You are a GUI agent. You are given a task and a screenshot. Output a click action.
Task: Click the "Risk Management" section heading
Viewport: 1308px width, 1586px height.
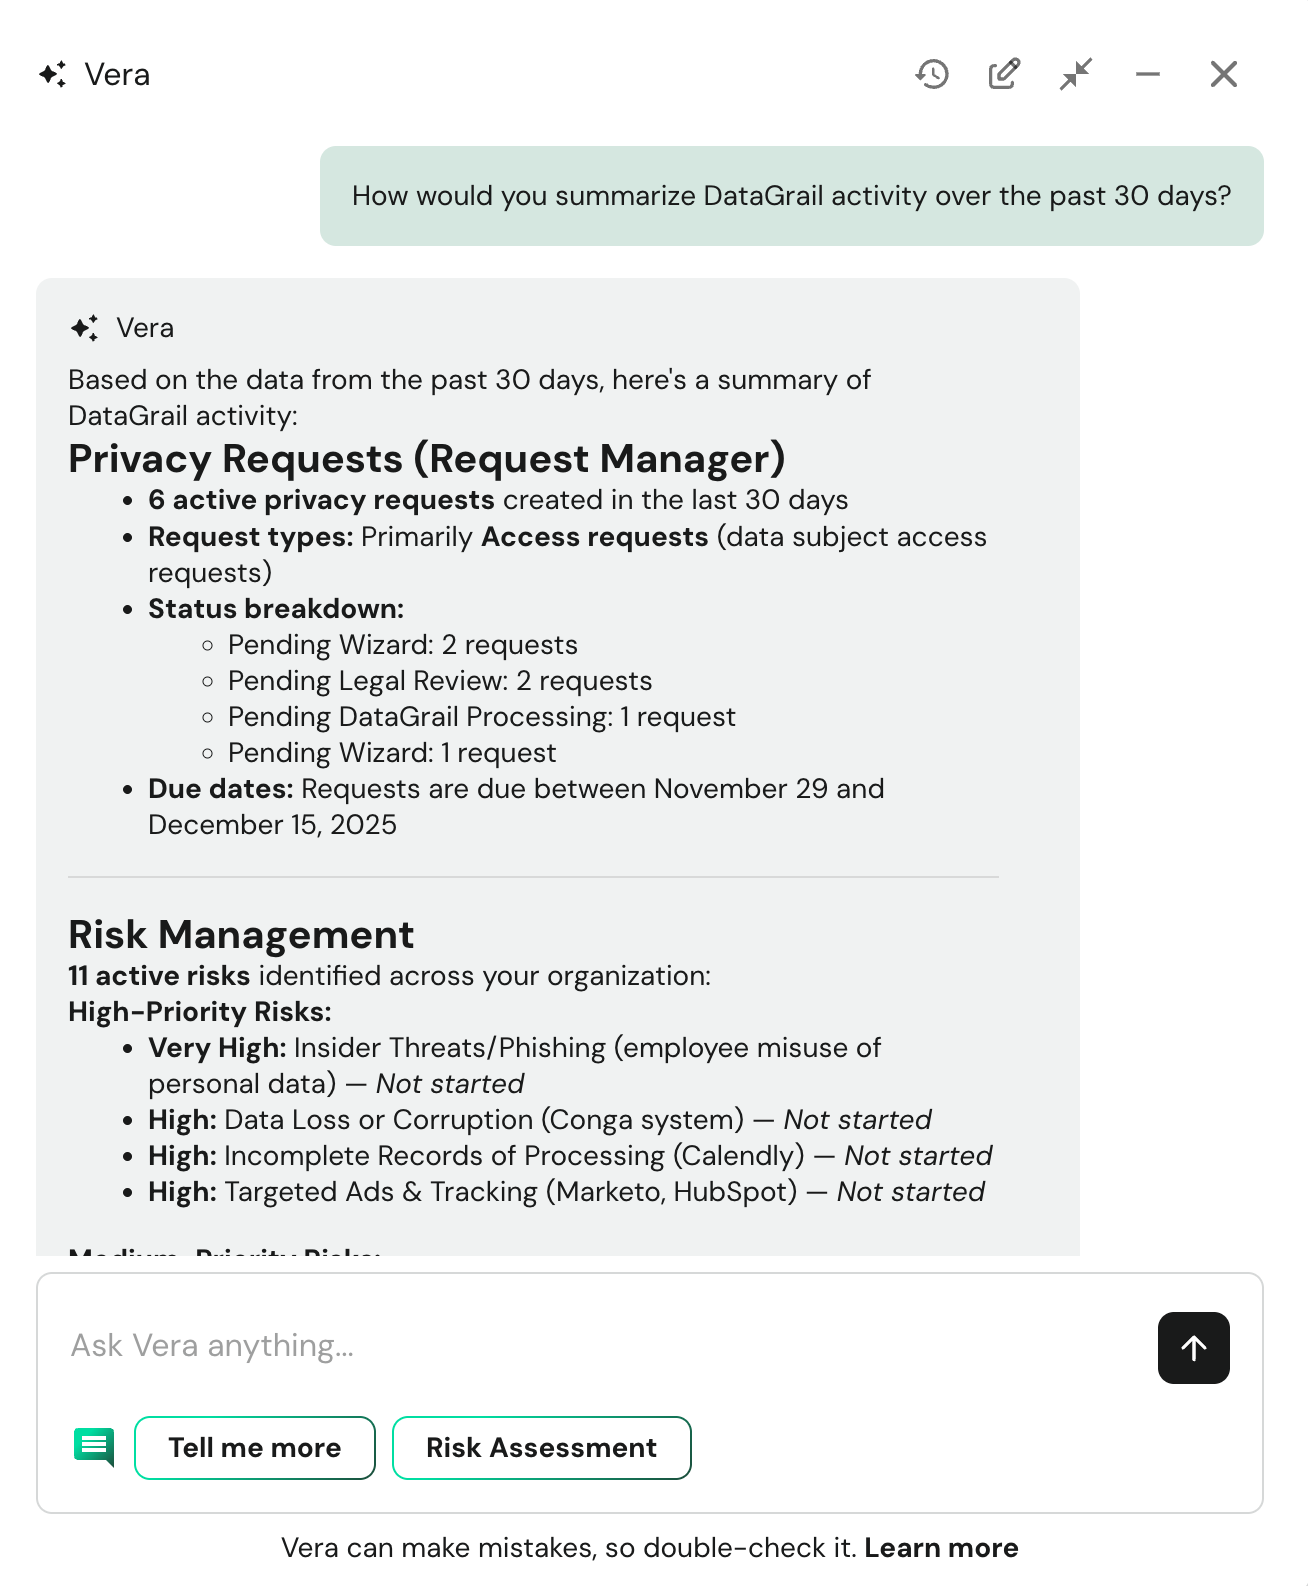tap(241, 935)
